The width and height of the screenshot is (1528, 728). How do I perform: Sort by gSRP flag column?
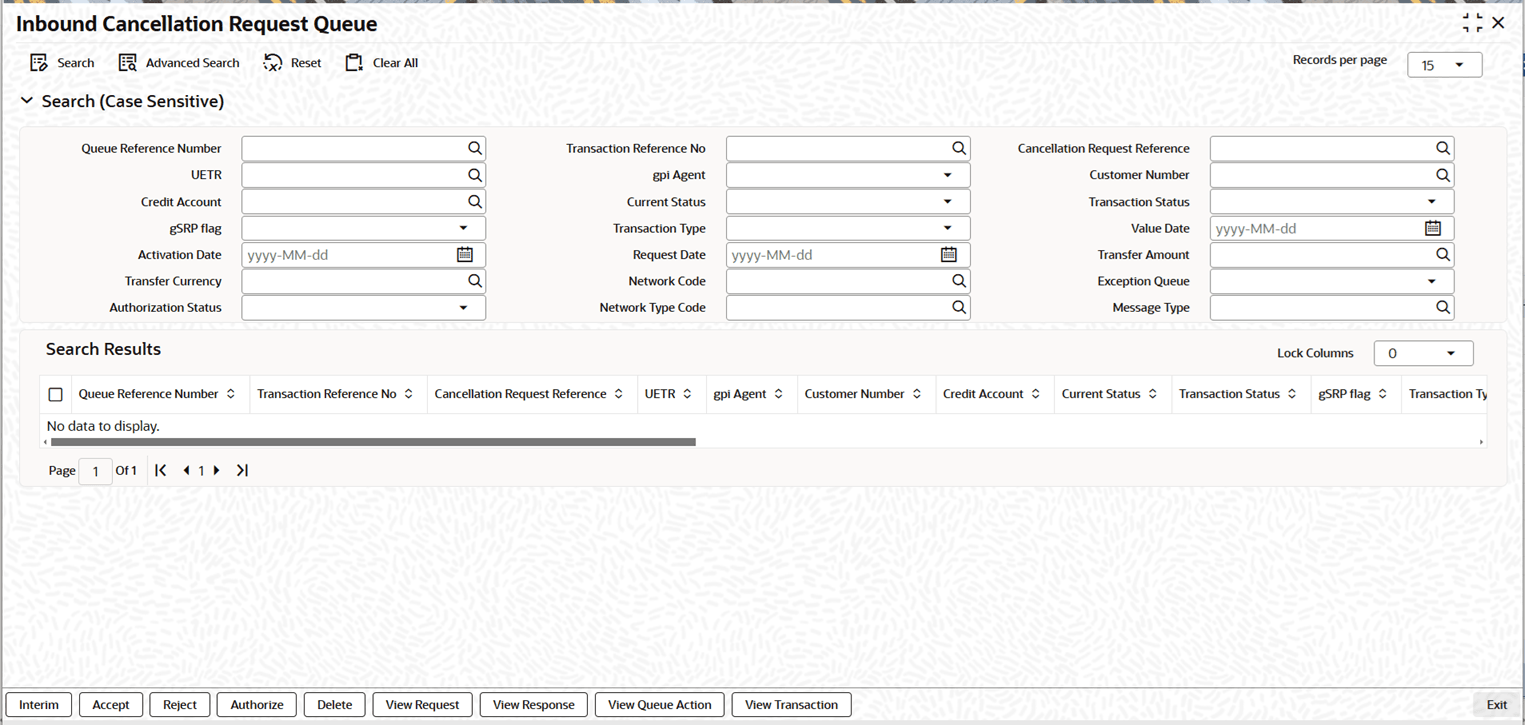(x=1383, y=394)
